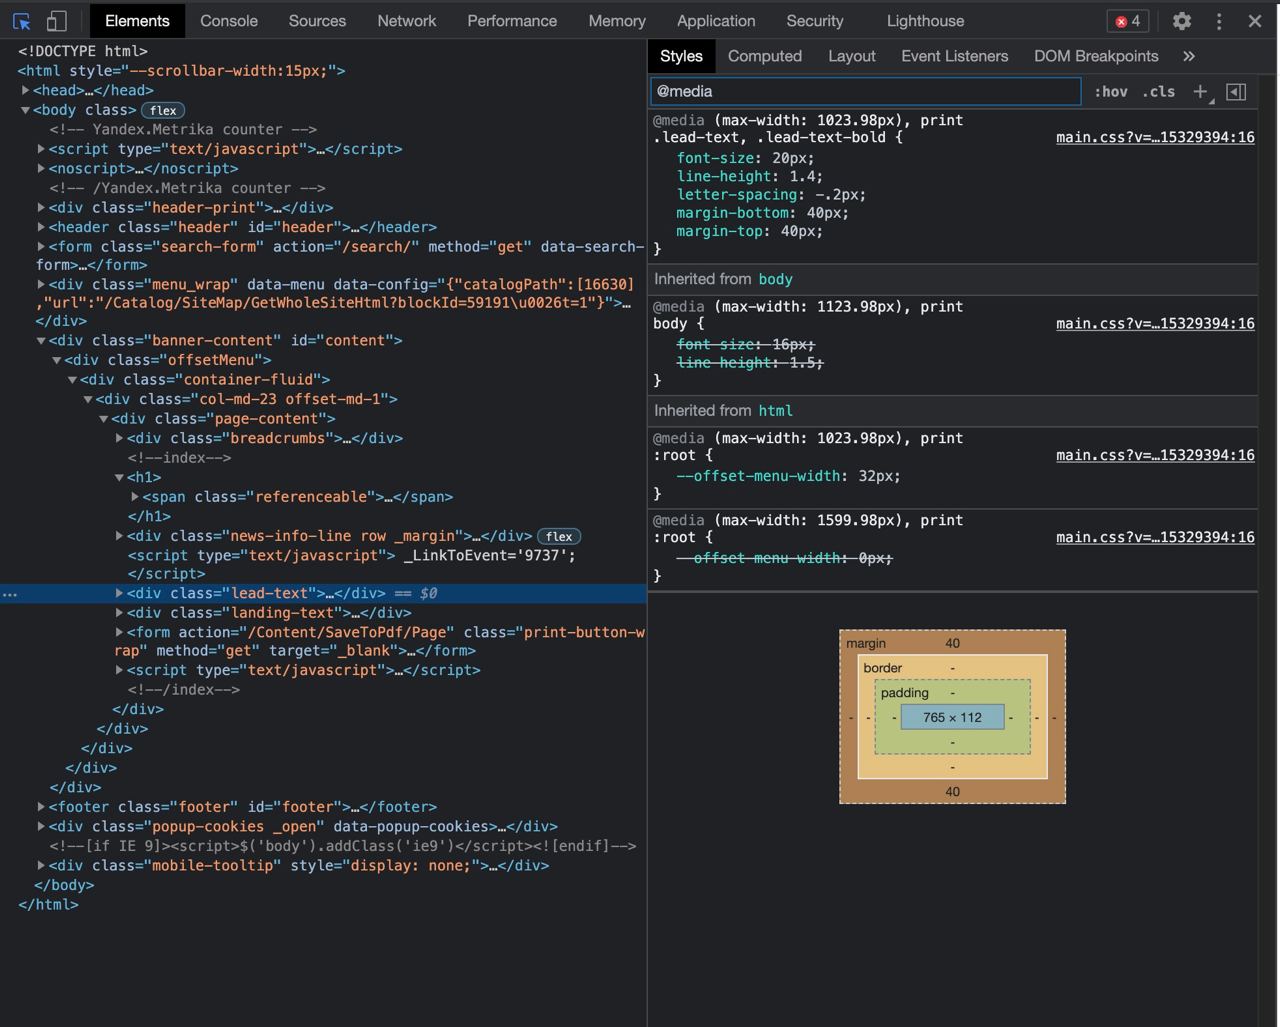
Task: Open the three-dot DevTools menu
Action: coord(1219,21)
